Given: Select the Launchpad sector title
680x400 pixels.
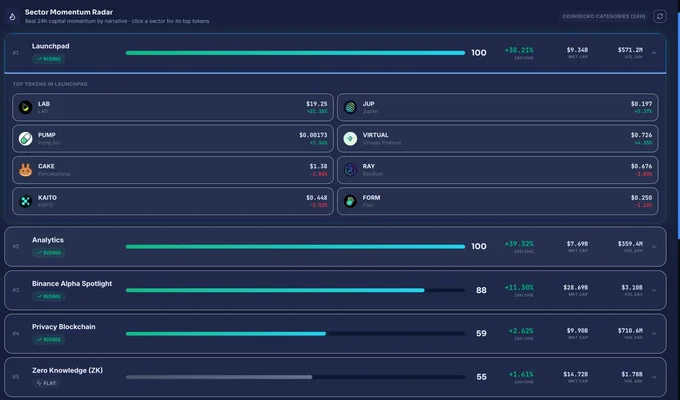Looking at the screenshot, I should point(50,46).
